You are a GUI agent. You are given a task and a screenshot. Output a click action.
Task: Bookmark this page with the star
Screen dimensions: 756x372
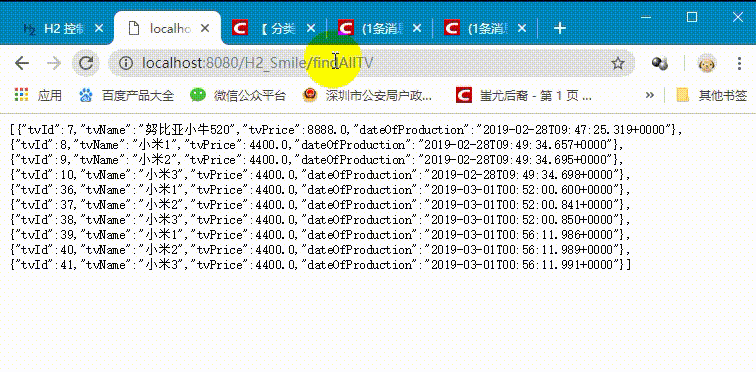[x=618, y=63]
